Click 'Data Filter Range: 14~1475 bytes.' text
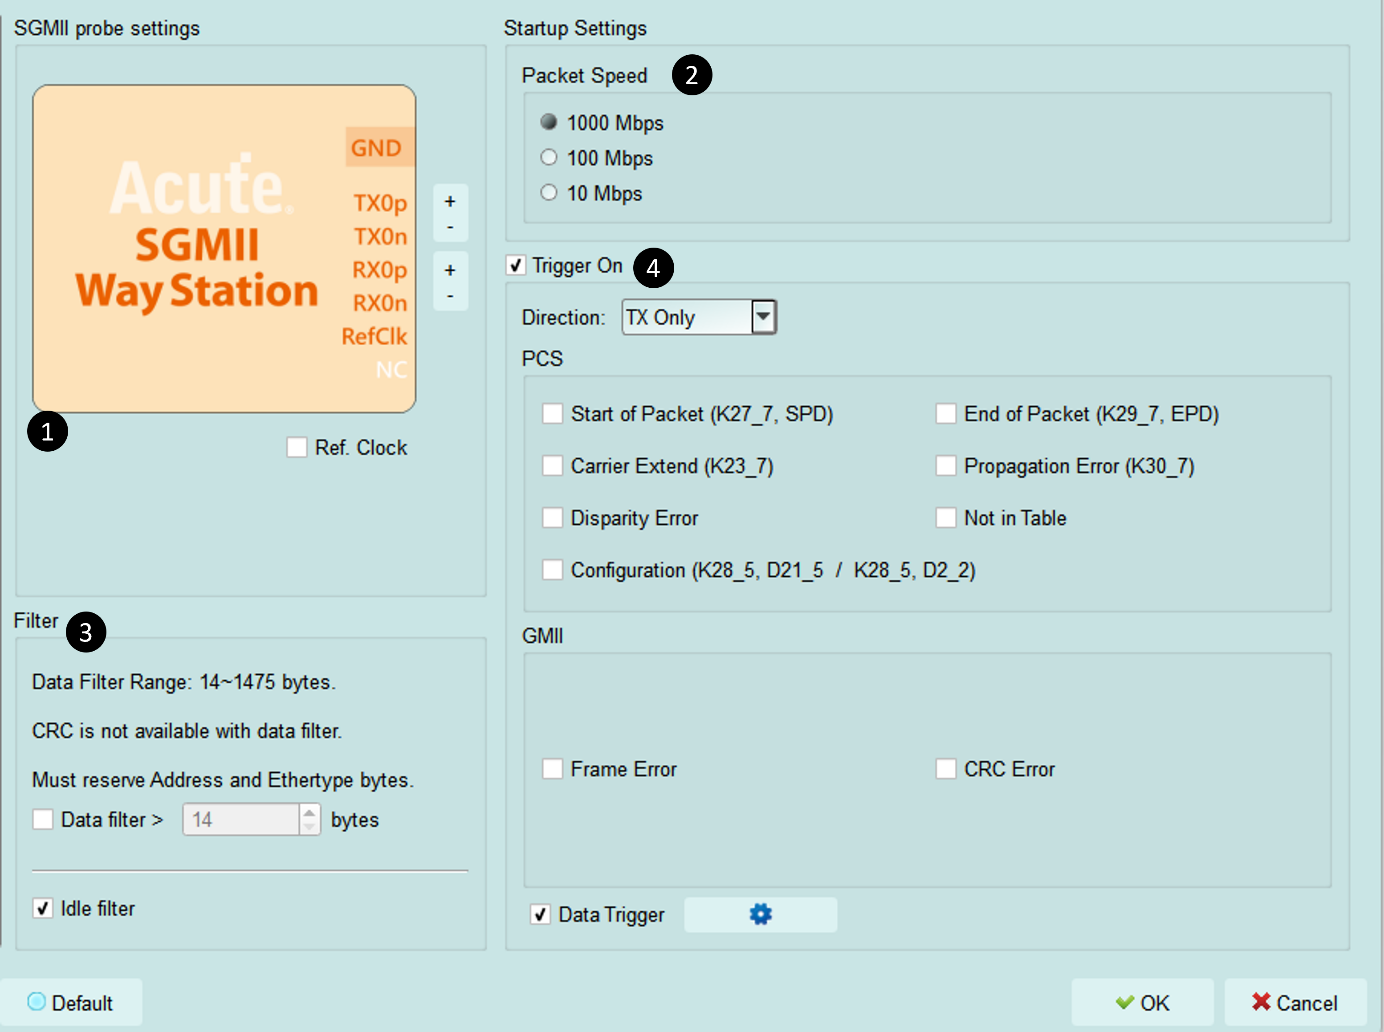The height and width of the screenshot is (1032, 1384). click(x=184, y=682)
